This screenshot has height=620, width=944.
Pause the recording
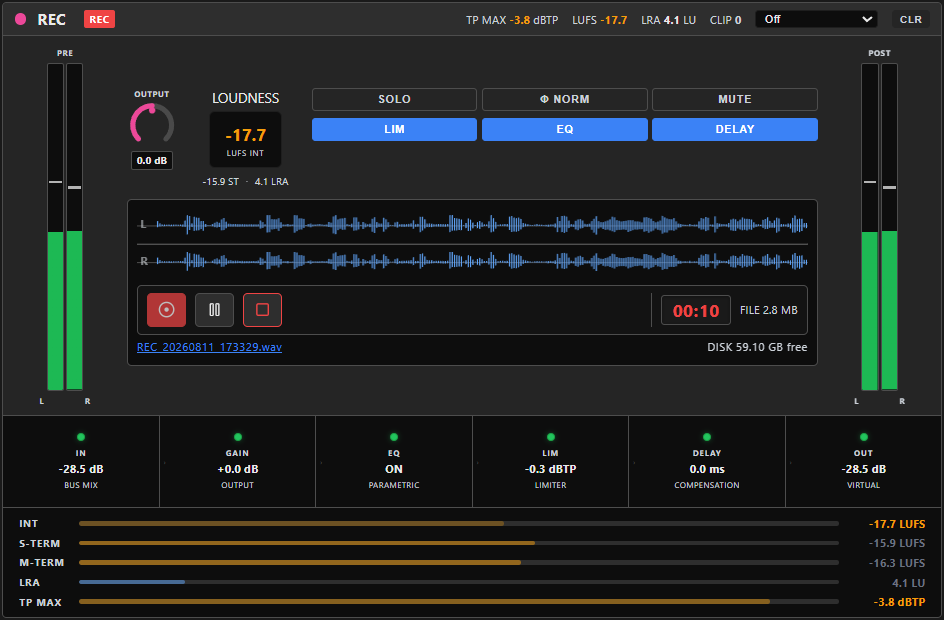coord(214,310)
